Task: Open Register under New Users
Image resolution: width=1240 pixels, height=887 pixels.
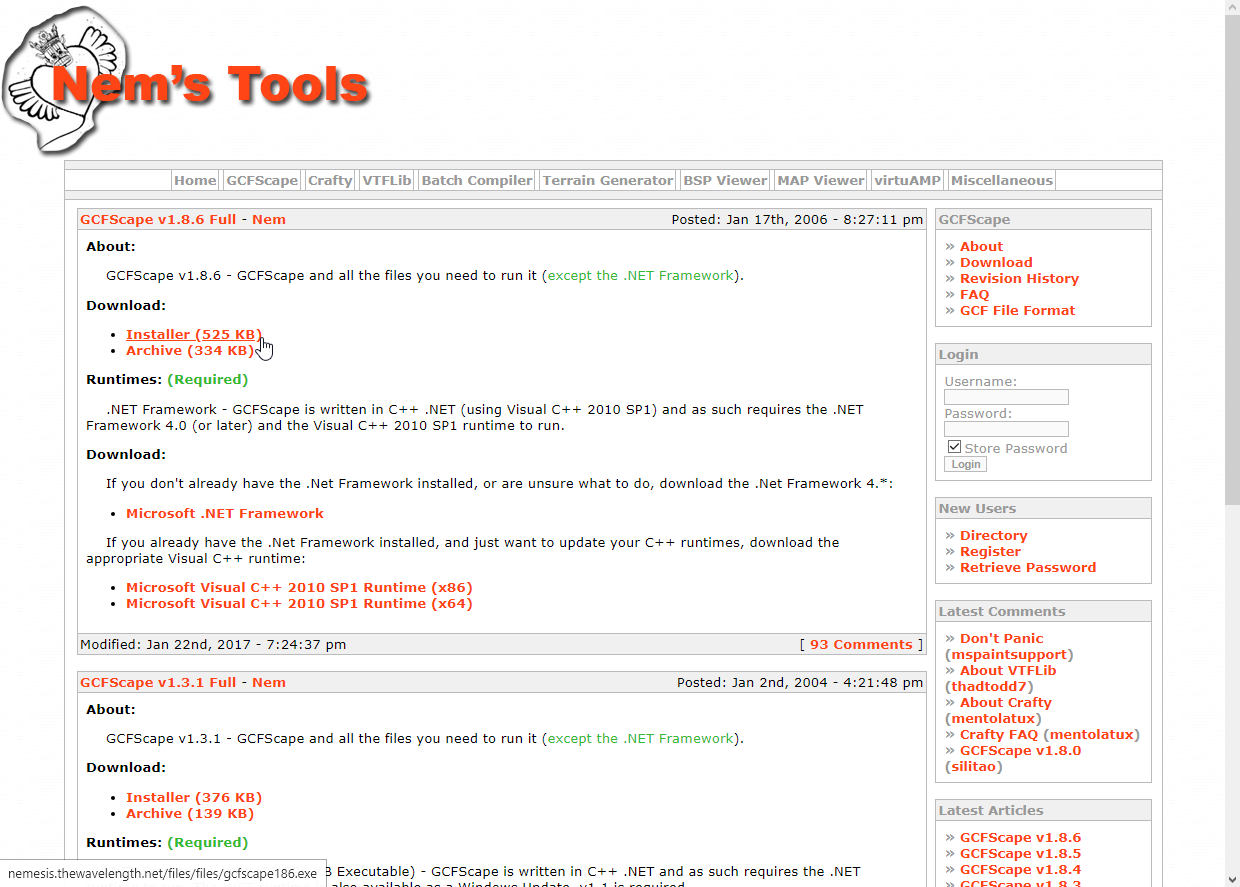Action: coord(990,551)
